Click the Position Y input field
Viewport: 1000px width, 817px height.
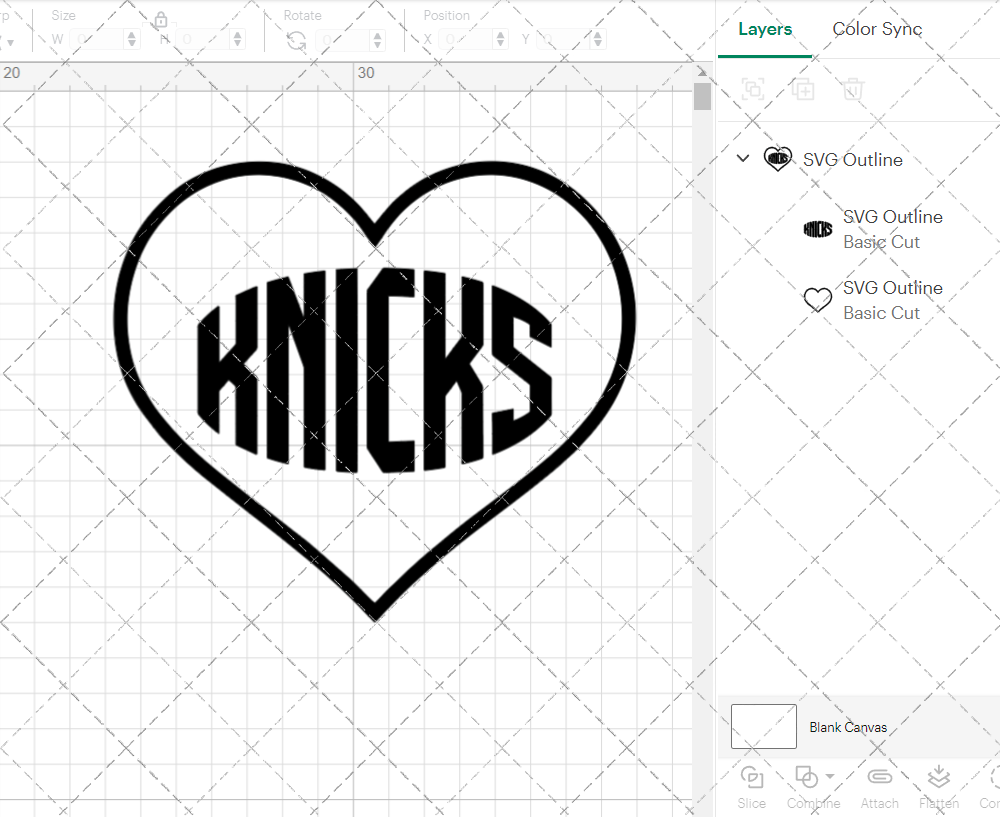coord(564,40)
